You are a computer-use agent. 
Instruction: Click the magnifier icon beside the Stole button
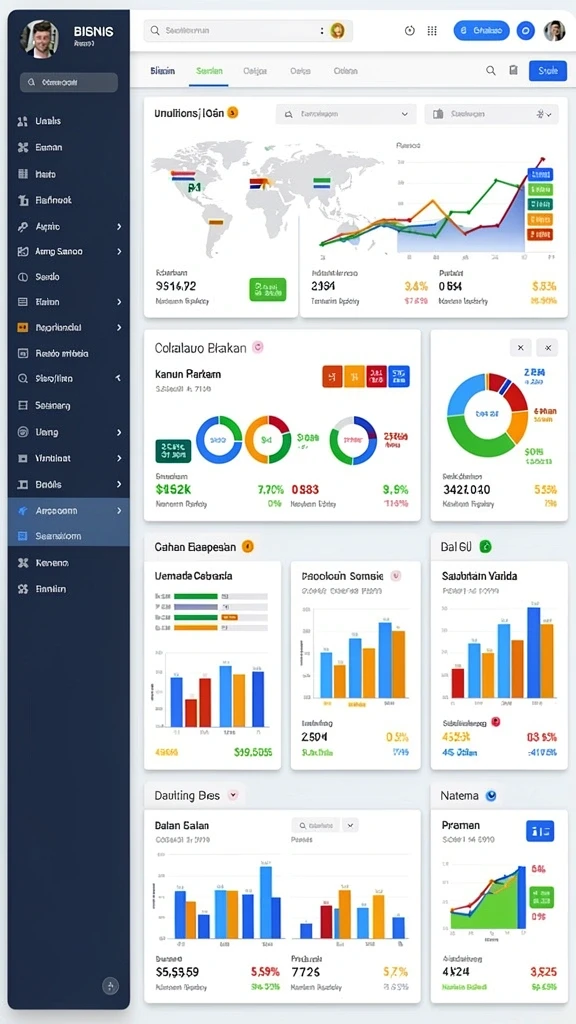pyautogui.click(x=490, y=71)
